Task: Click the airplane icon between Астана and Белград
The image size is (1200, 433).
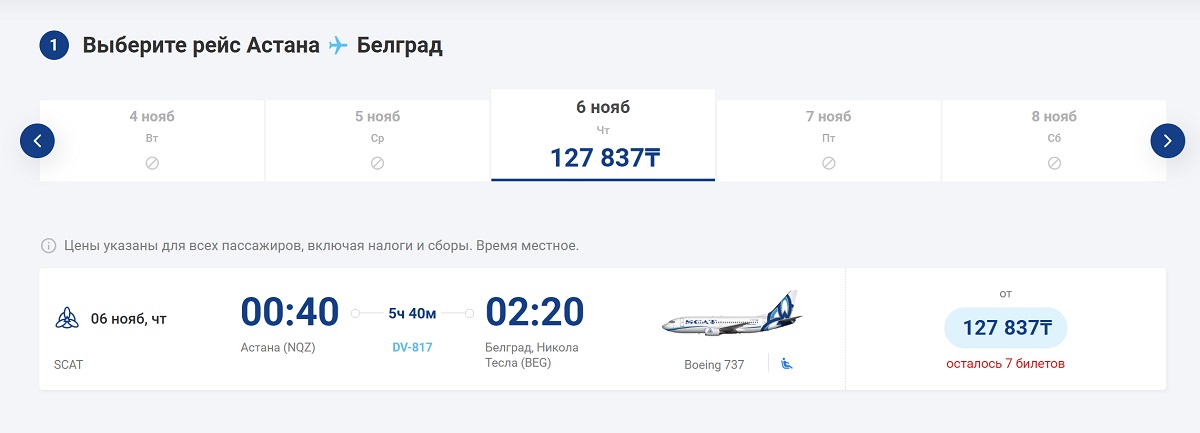Action: pyautogui.click(x=338, y=46)
